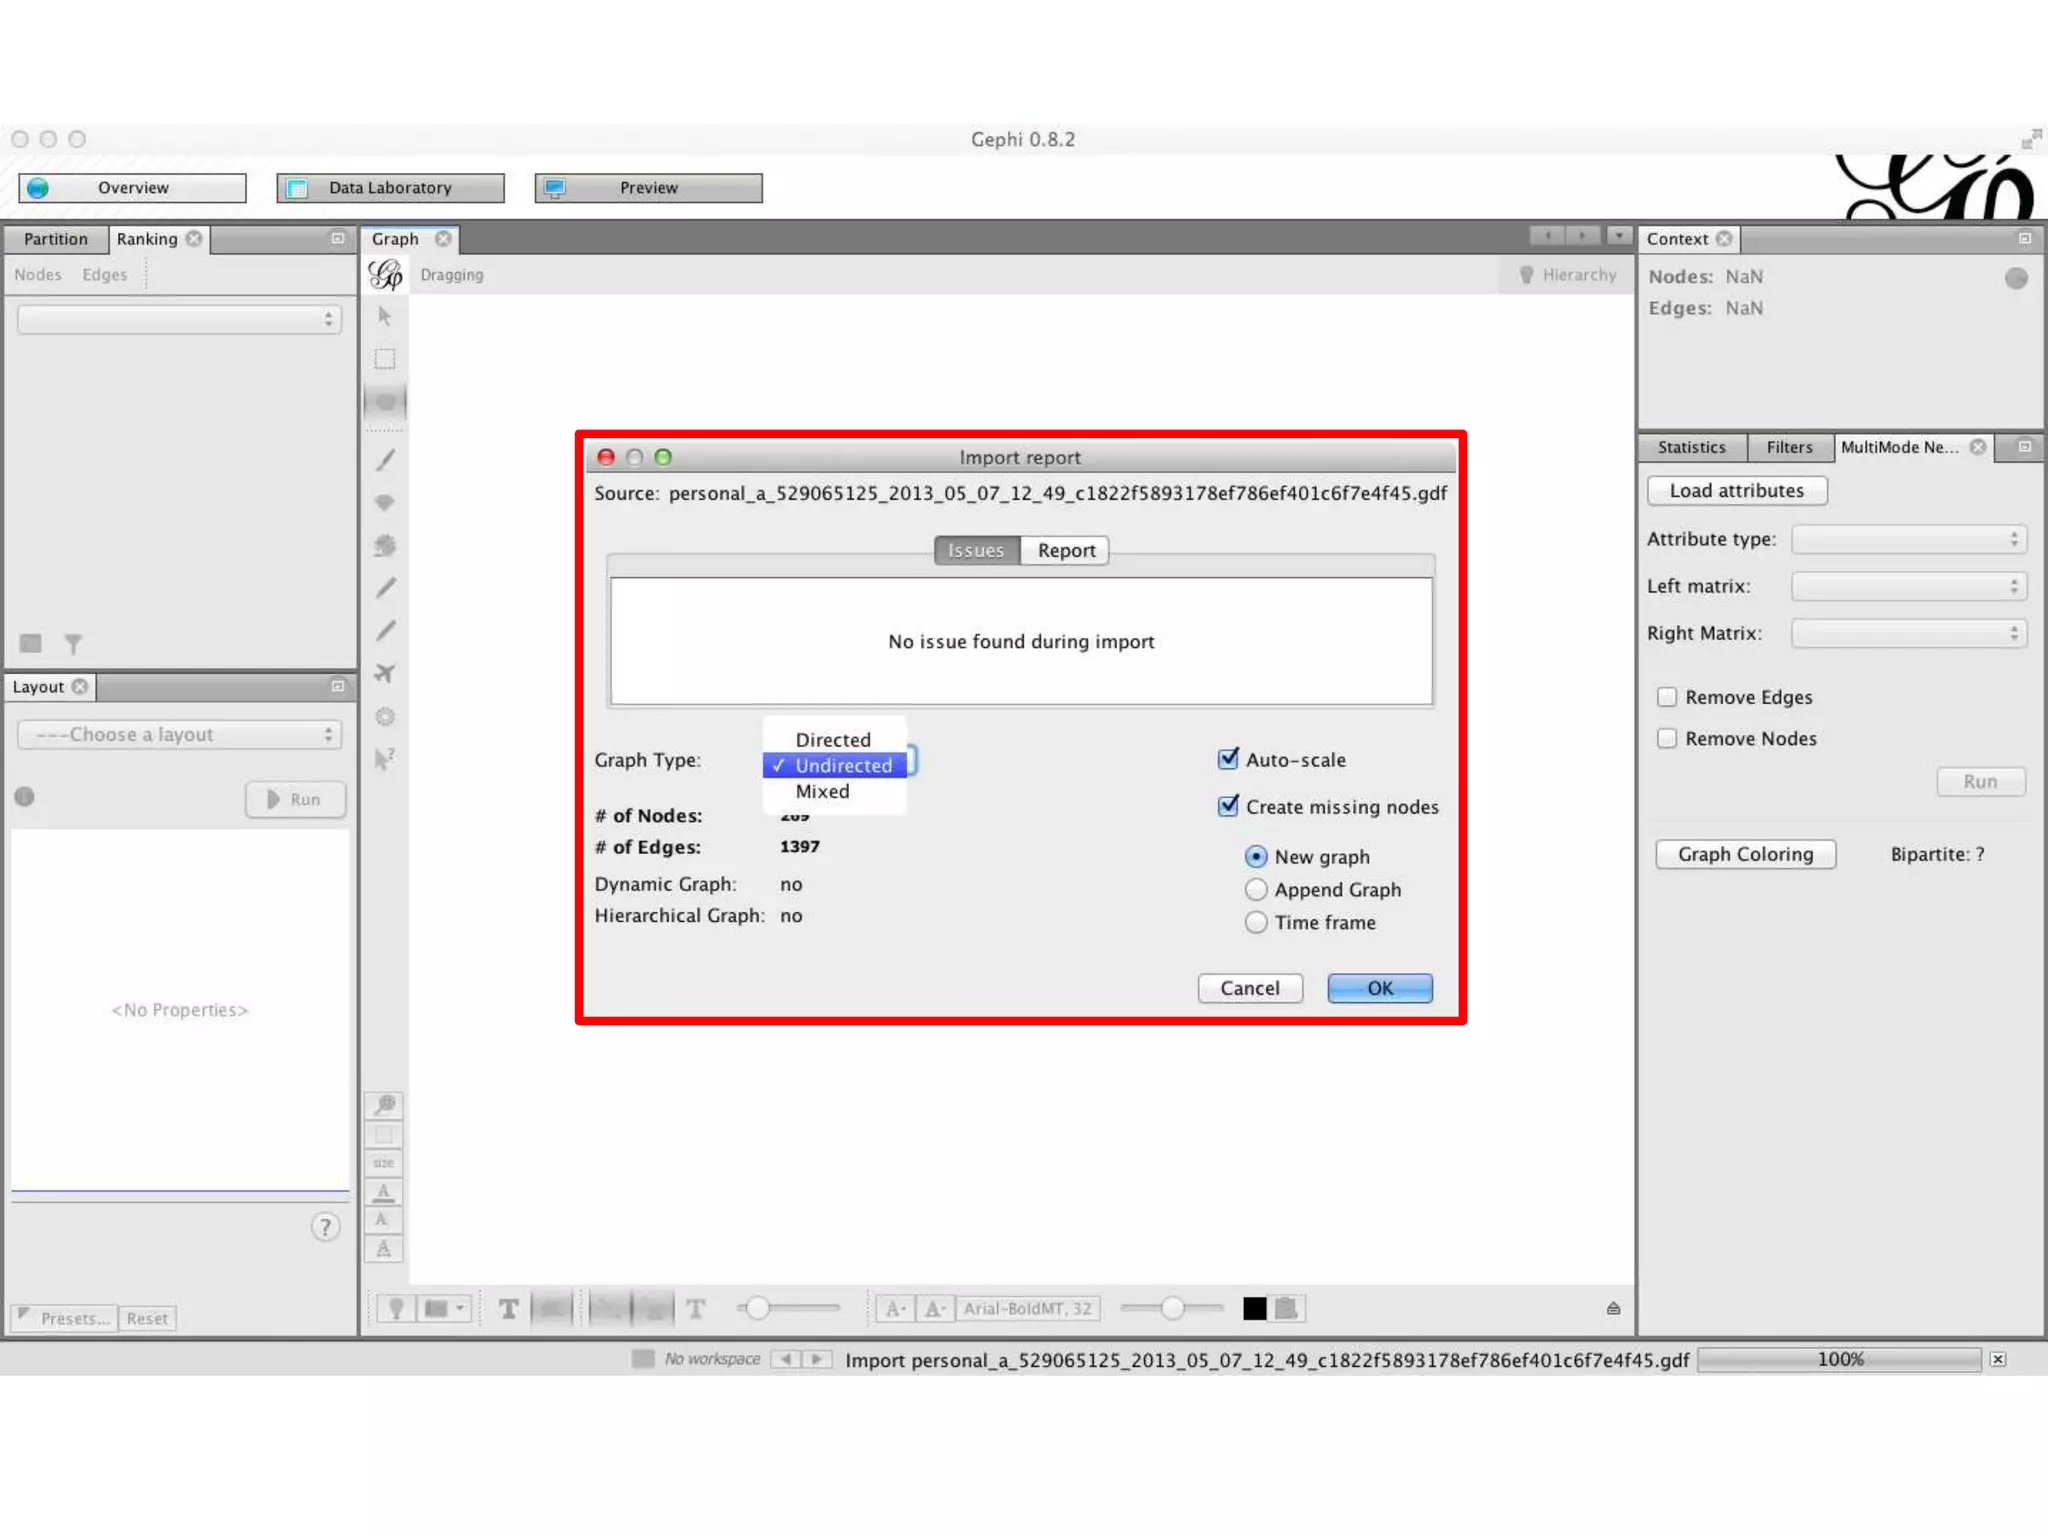2048x1536 pixels.
Task: Open the Choose a layout dropdown
Action: click(180, 734)
